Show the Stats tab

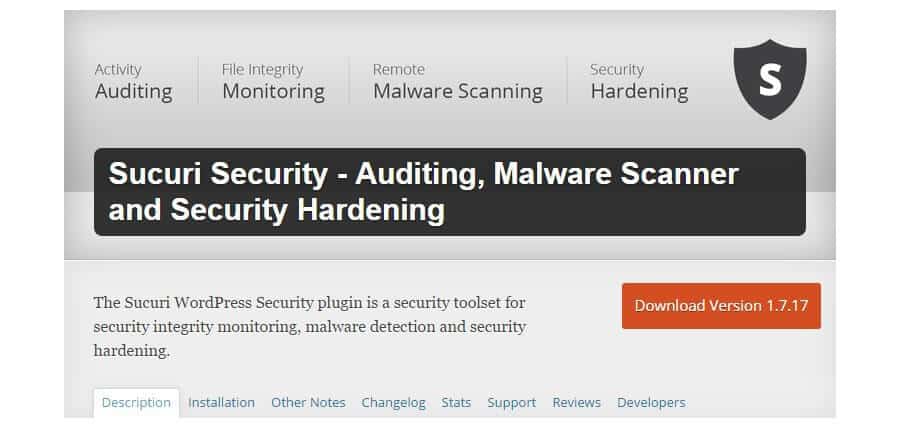pos(456,403)
